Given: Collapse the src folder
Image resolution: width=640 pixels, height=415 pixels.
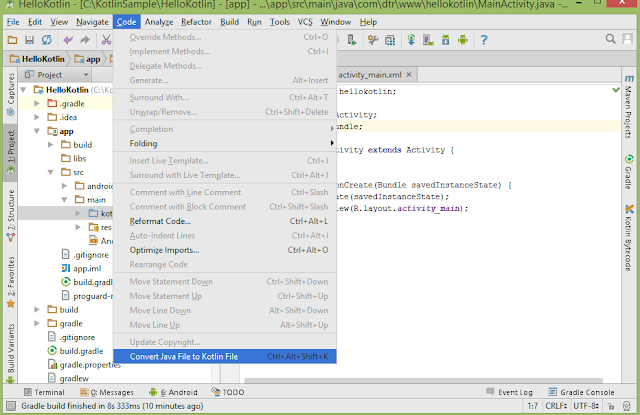Looking at the screenshot, I should click(51, 172).
